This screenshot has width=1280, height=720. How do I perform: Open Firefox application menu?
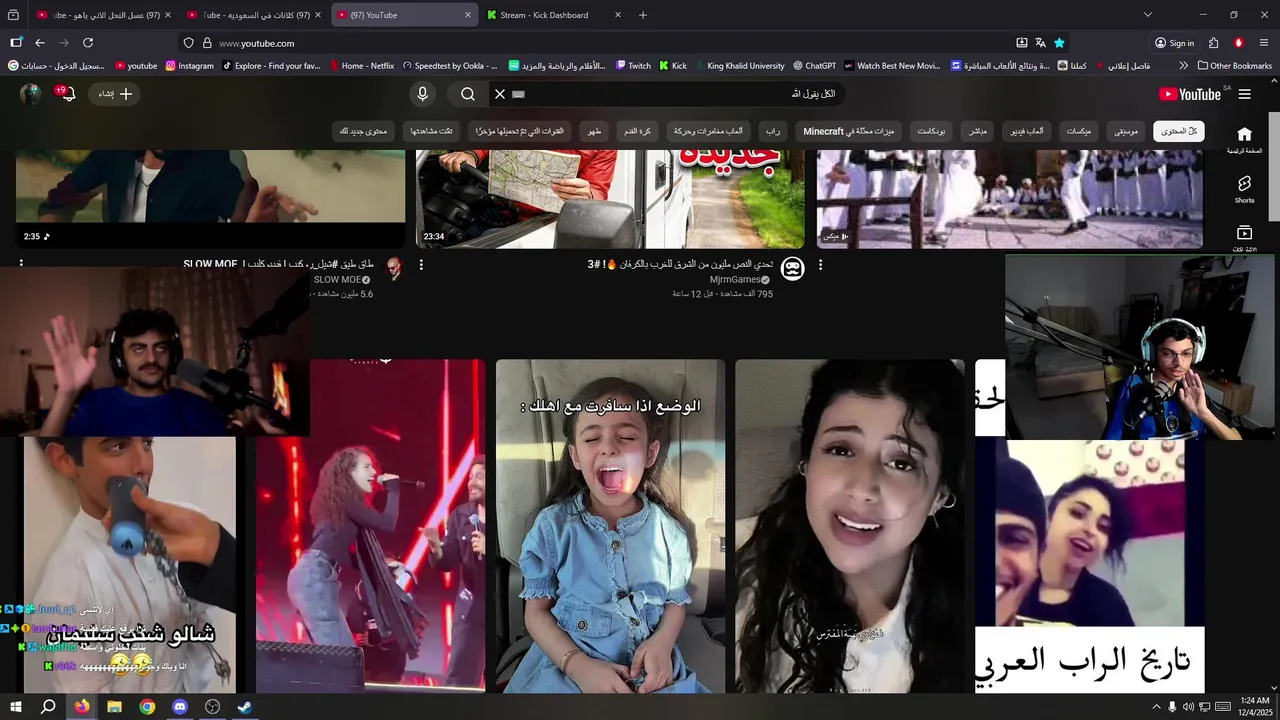click(x=1264, y=43)
